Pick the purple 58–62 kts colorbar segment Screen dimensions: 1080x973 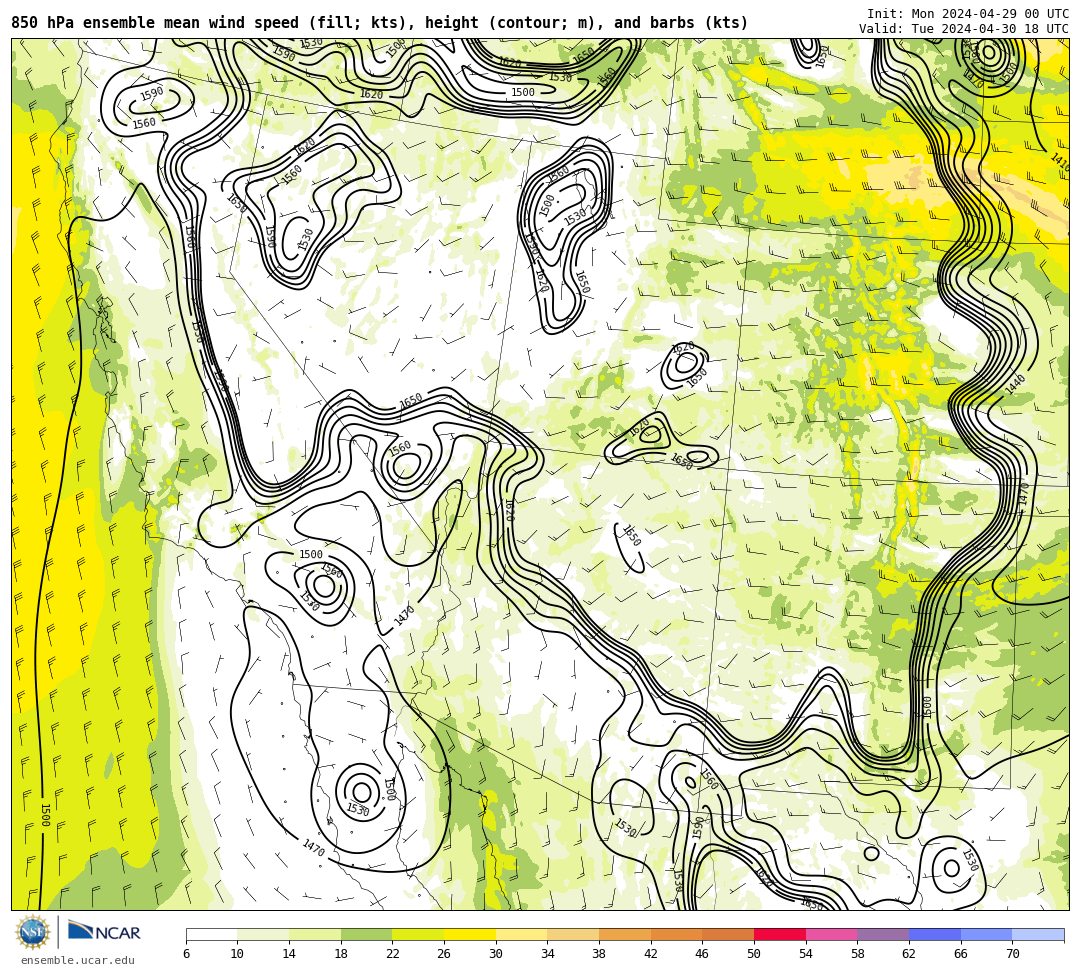pyautogui.click(x=883, y=934)
